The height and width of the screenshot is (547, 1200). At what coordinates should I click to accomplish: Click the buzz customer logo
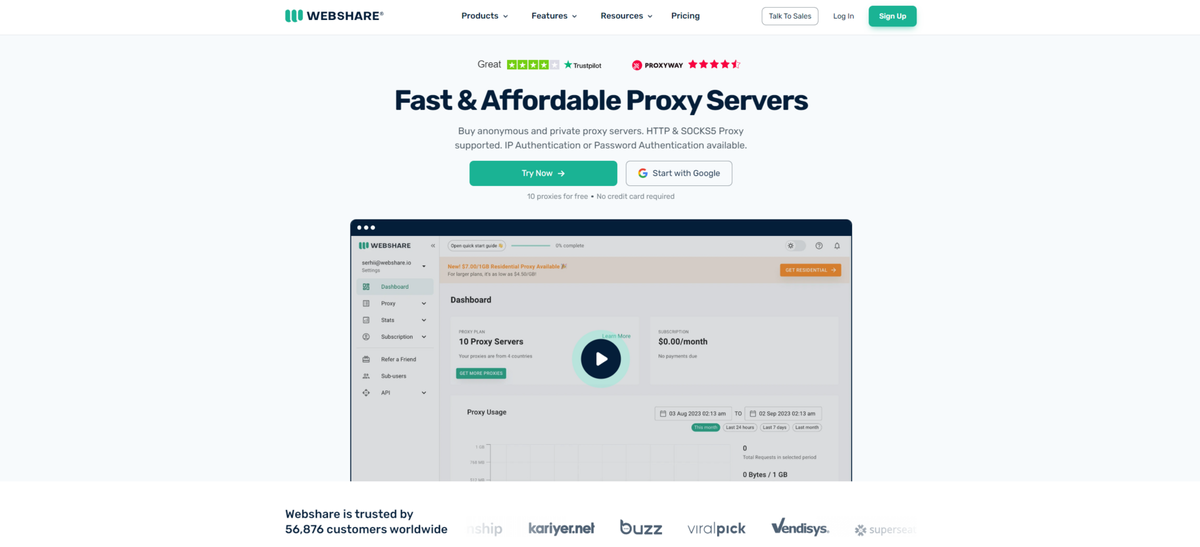coord(641,528)
